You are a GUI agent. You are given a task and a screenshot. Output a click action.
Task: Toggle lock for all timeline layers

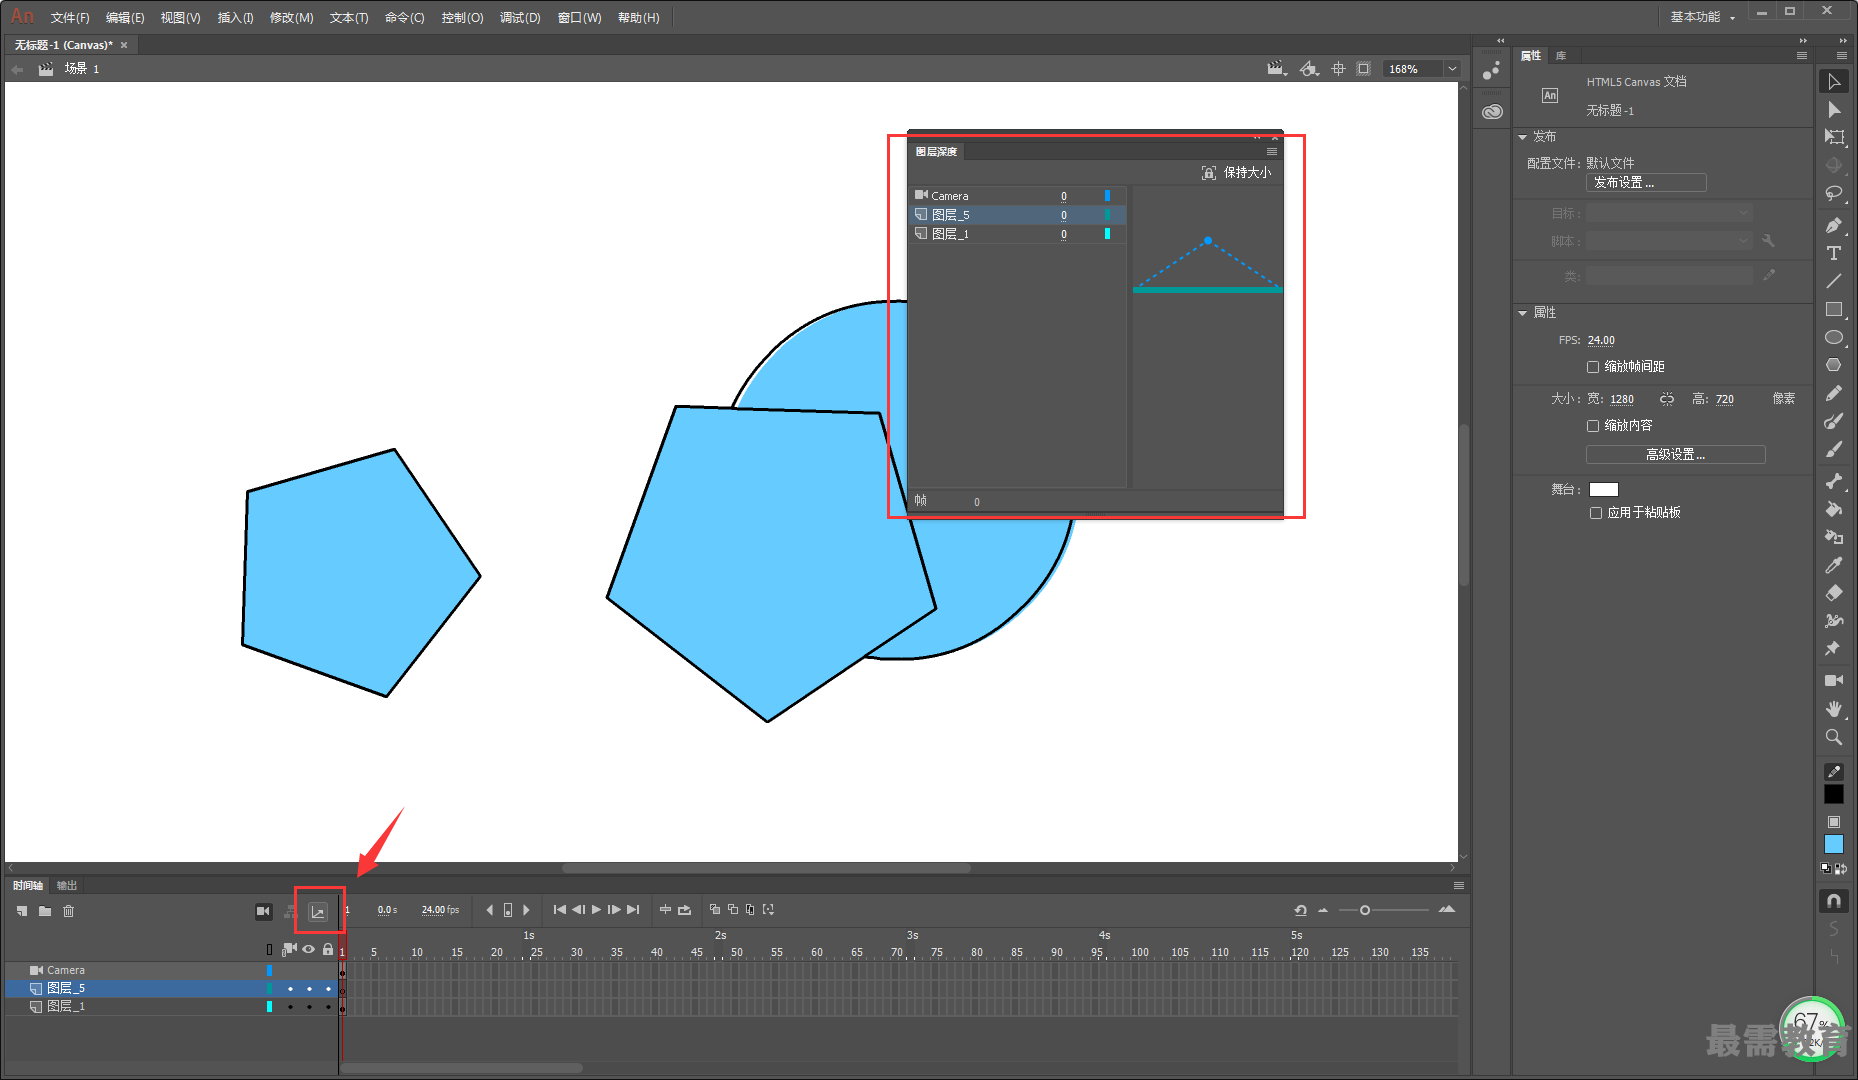(328, 949)
